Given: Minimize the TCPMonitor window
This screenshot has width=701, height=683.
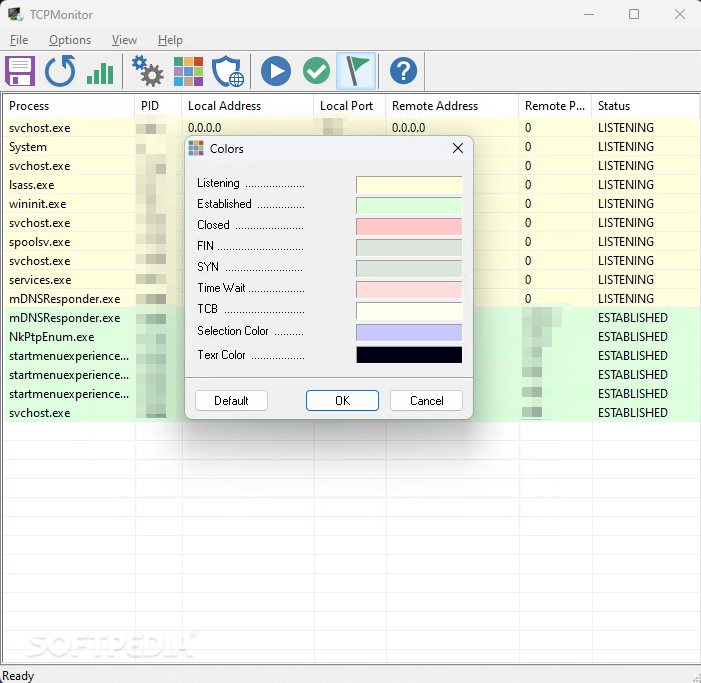Looking at the screenshot, I should pyautogui.click(x=589, y=14).
